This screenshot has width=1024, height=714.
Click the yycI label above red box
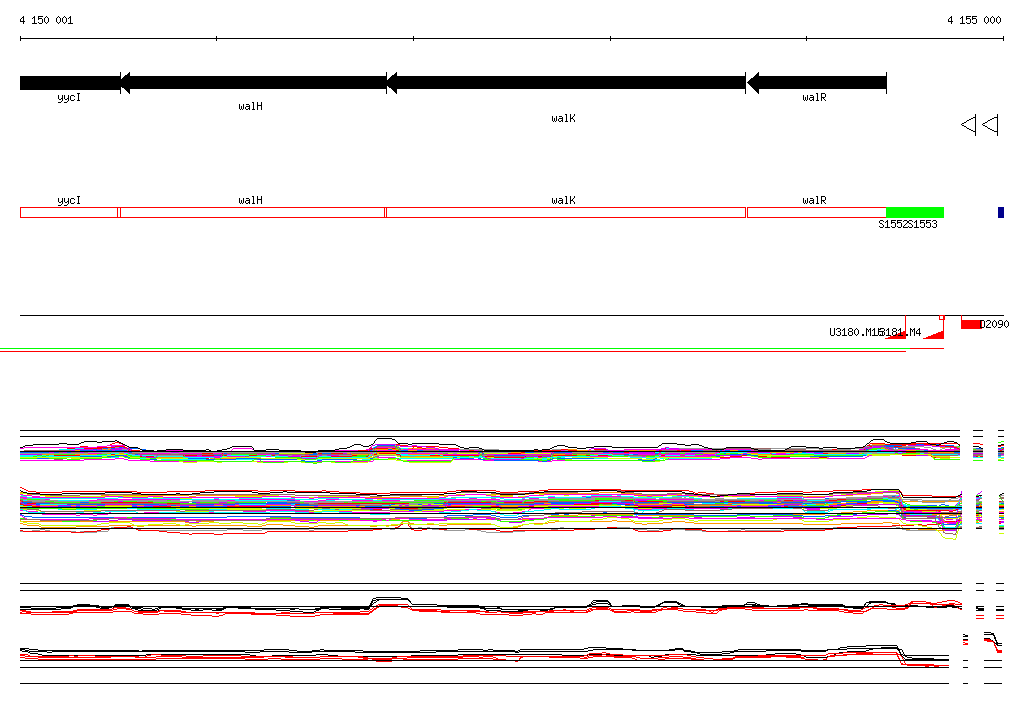(x=69, y=200)
